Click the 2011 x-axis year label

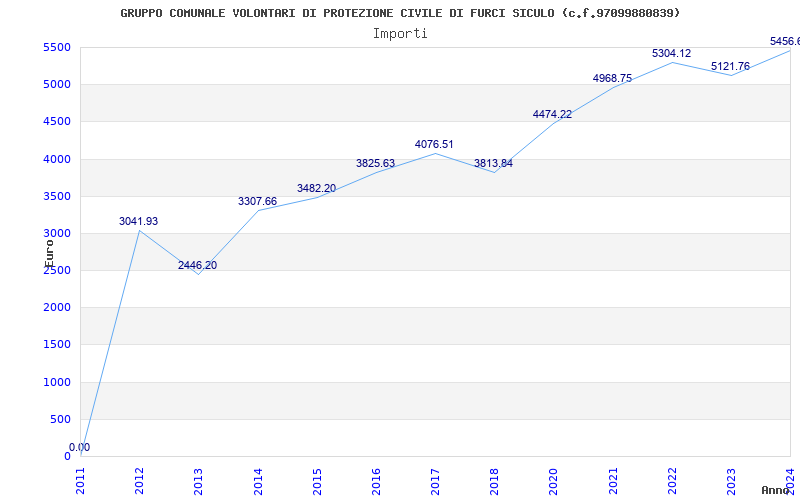[80, 481]
